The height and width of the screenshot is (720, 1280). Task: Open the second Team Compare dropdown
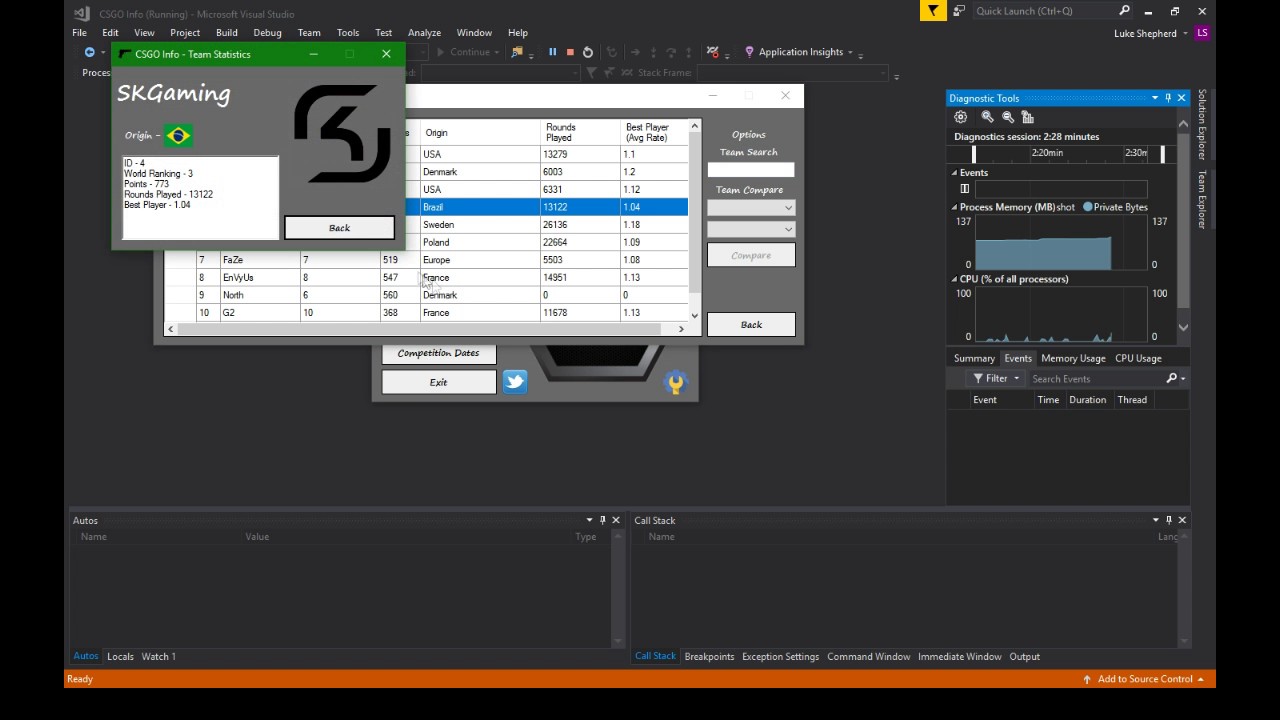tap(751, 229)
